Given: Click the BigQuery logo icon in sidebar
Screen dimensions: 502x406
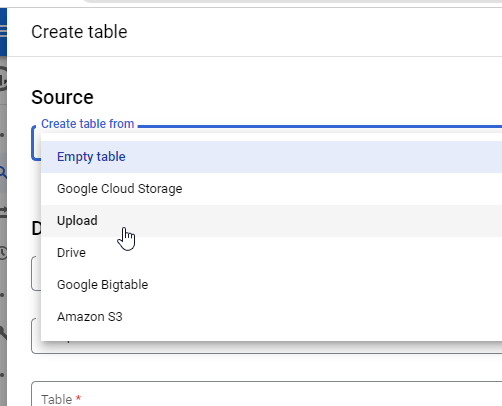Looking at the screenshot, I should pyautogui.click(x=3, y=79).
